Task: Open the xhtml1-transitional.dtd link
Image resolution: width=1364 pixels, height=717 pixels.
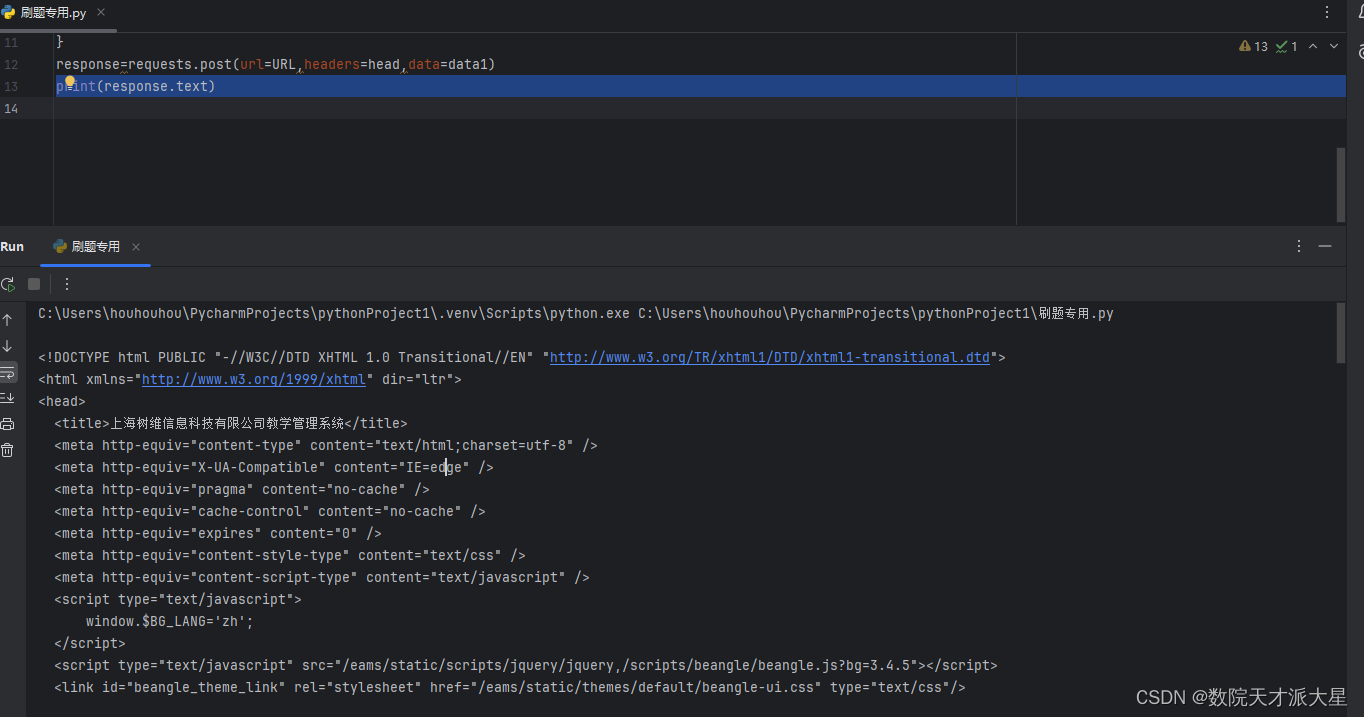Action: pyautogui.click(x=770, y=357)
